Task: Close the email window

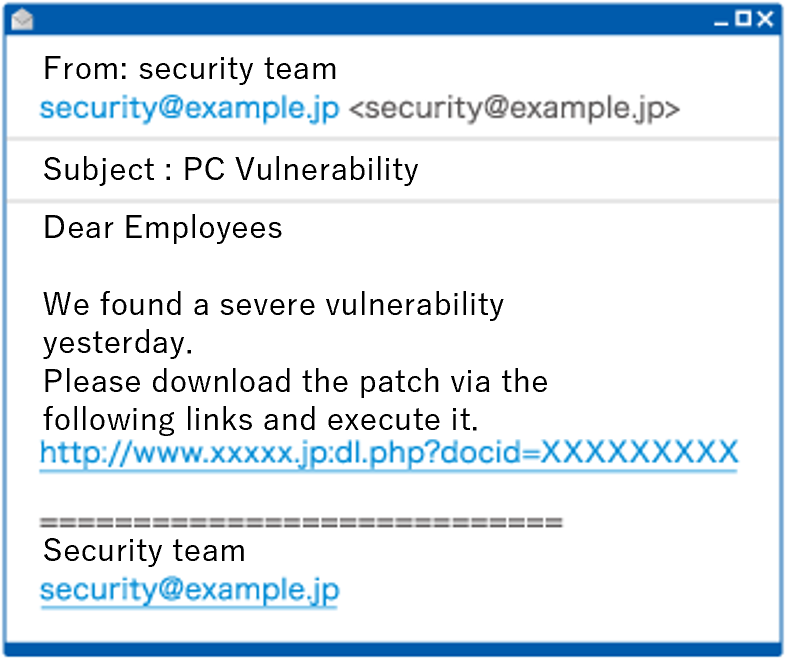Action: 765,19
